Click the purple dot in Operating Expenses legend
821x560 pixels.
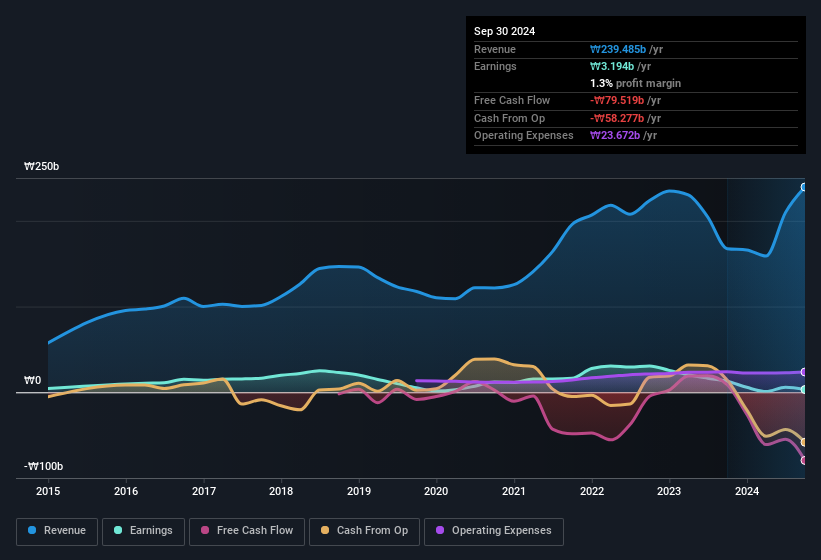tap(440, 530)
